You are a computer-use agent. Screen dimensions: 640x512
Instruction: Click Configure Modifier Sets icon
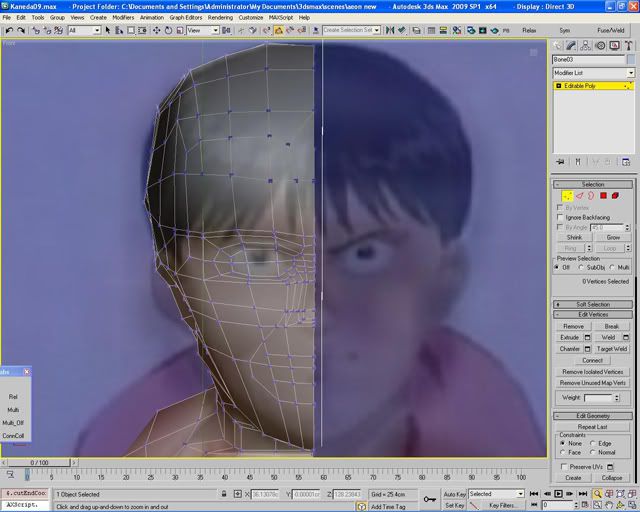tap(628, 162)
